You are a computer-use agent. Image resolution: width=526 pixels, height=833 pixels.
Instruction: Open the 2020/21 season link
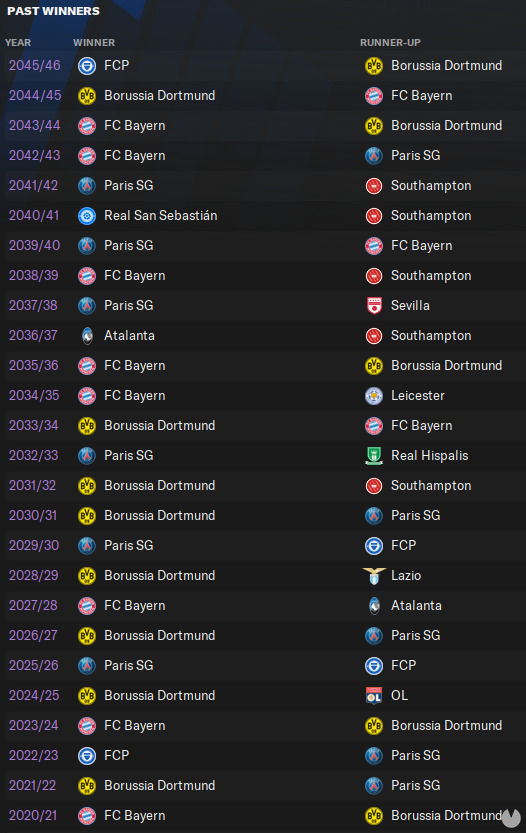[x=33, y=815]
